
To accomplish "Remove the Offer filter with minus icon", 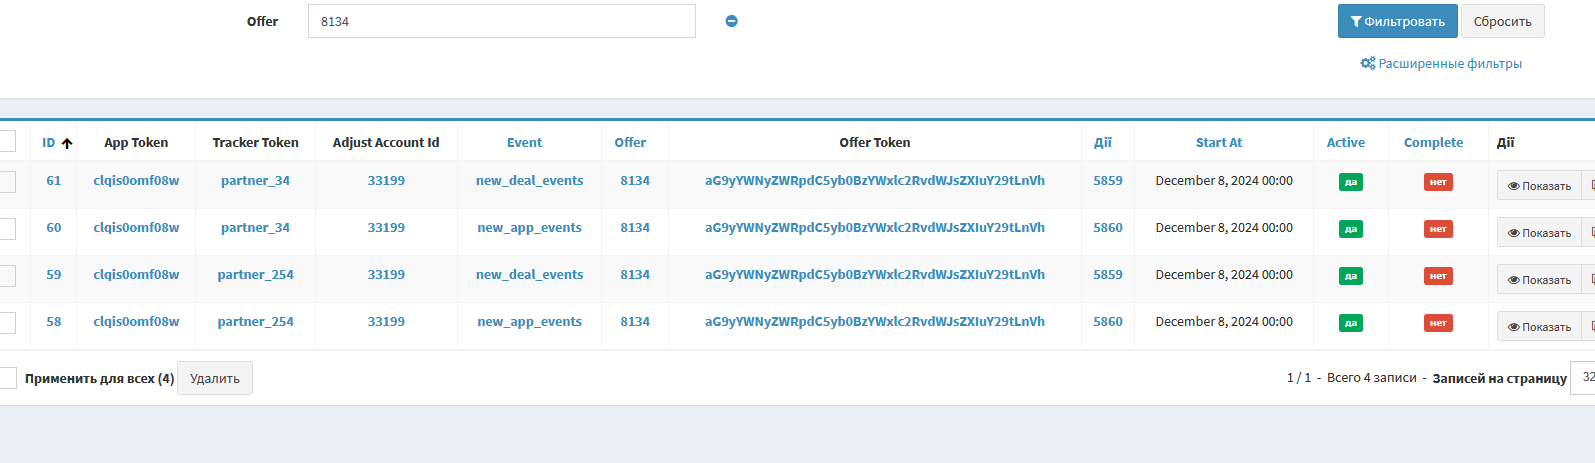I will [731, 21].
